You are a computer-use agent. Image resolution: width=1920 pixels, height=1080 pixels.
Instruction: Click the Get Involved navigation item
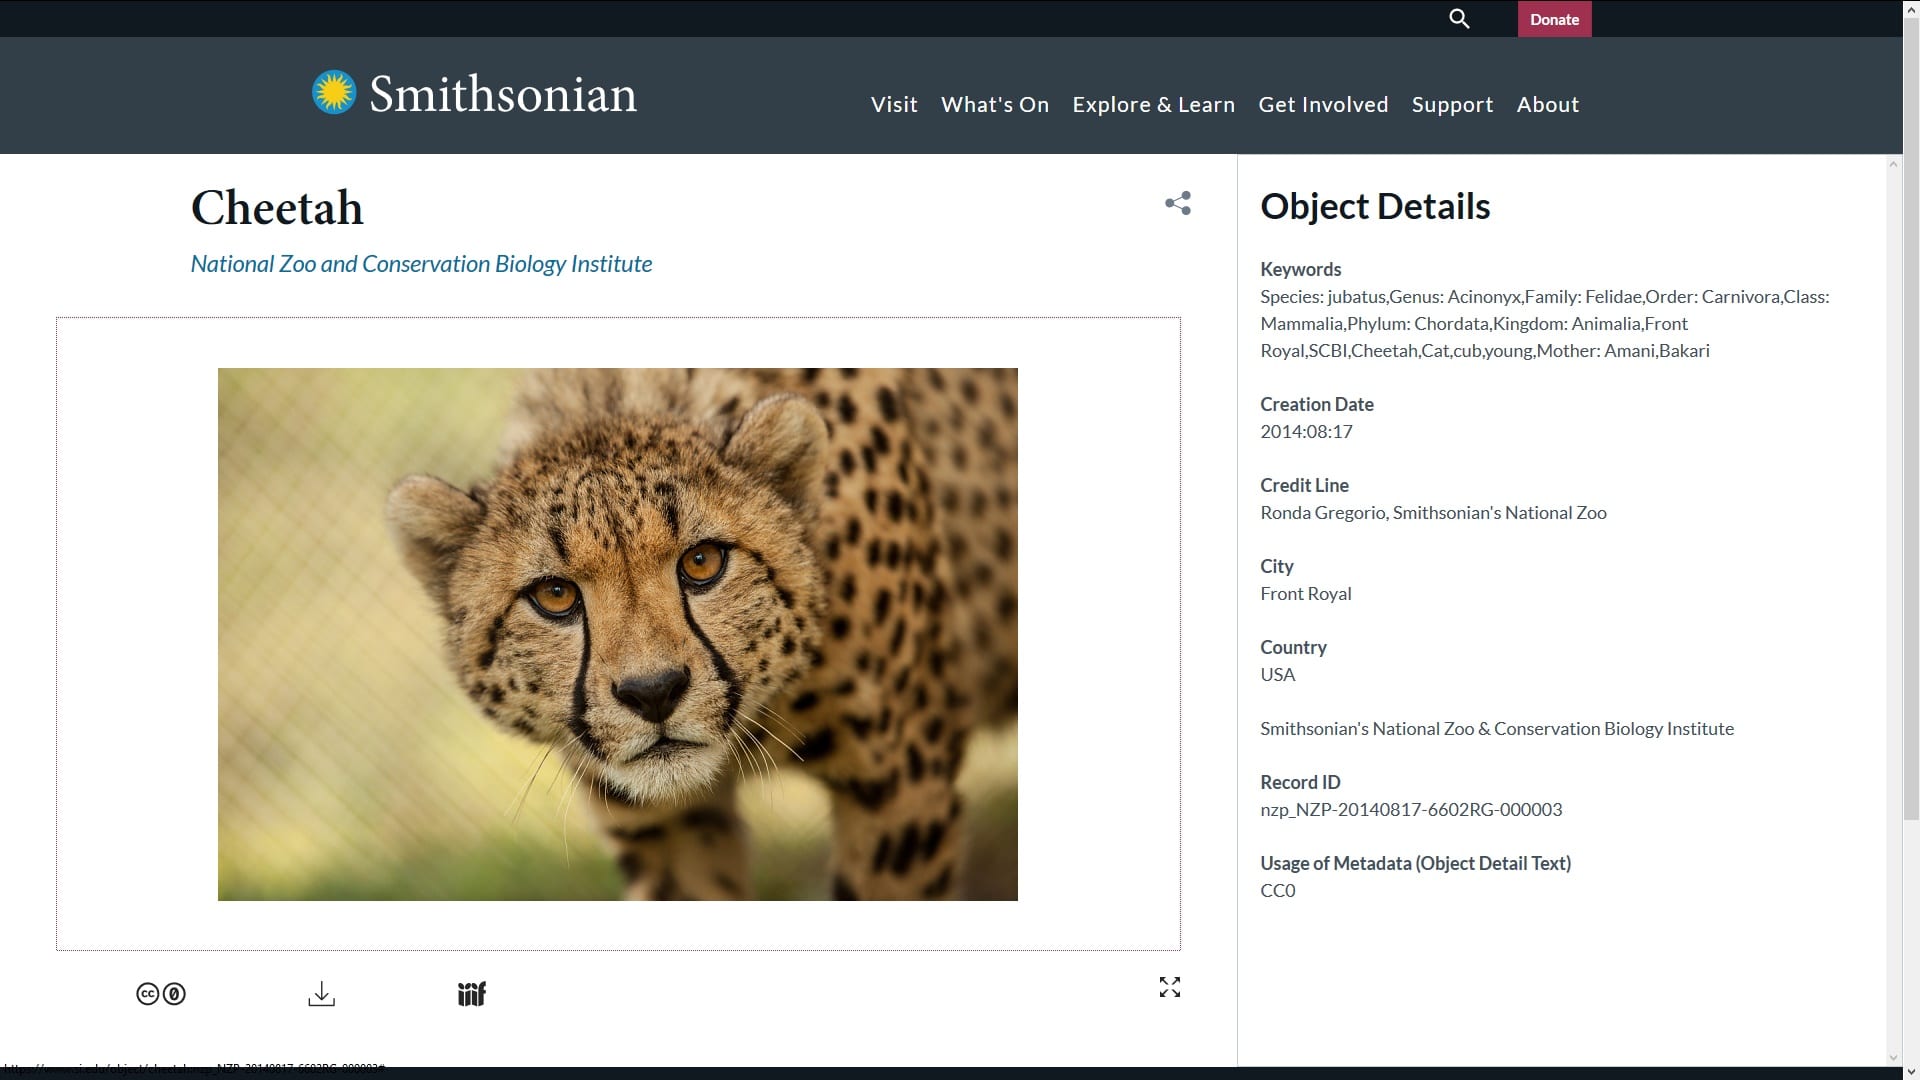point(1323,104)
